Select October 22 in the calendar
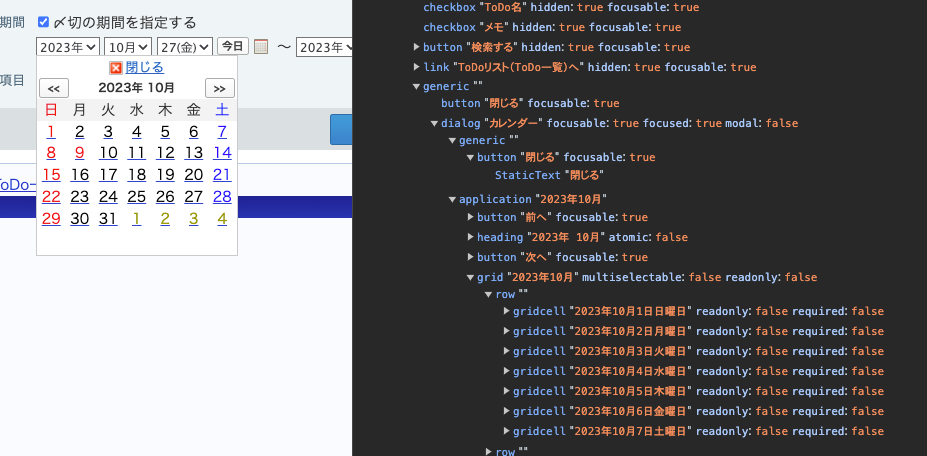 51,197
